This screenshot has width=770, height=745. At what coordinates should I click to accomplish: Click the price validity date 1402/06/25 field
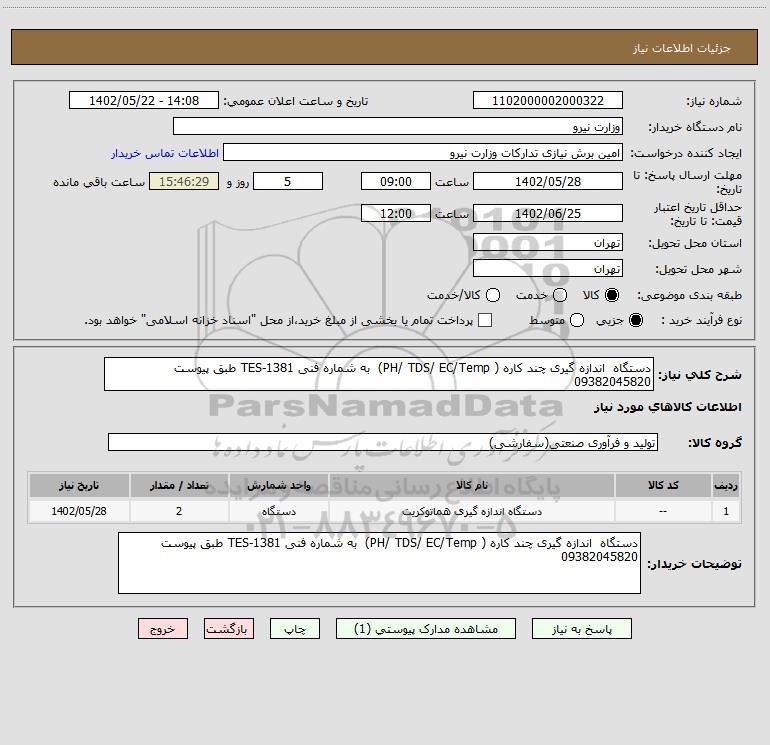coord(548,213)
